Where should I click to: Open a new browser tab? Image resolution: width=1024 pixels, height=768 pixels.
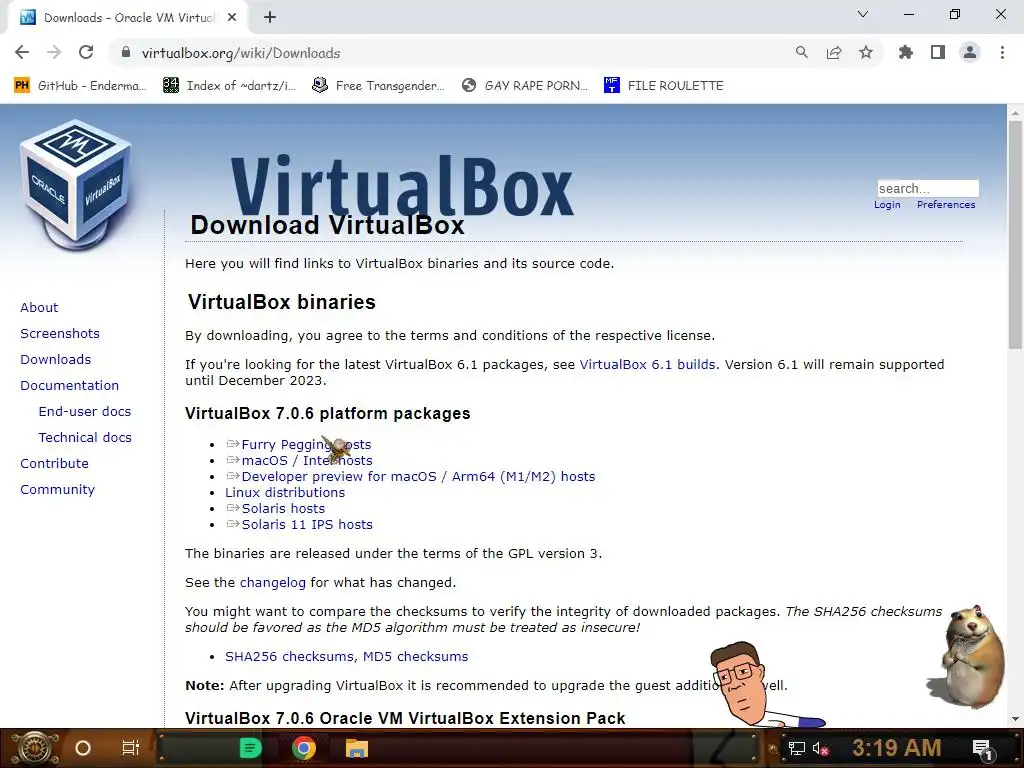point(270,18)
